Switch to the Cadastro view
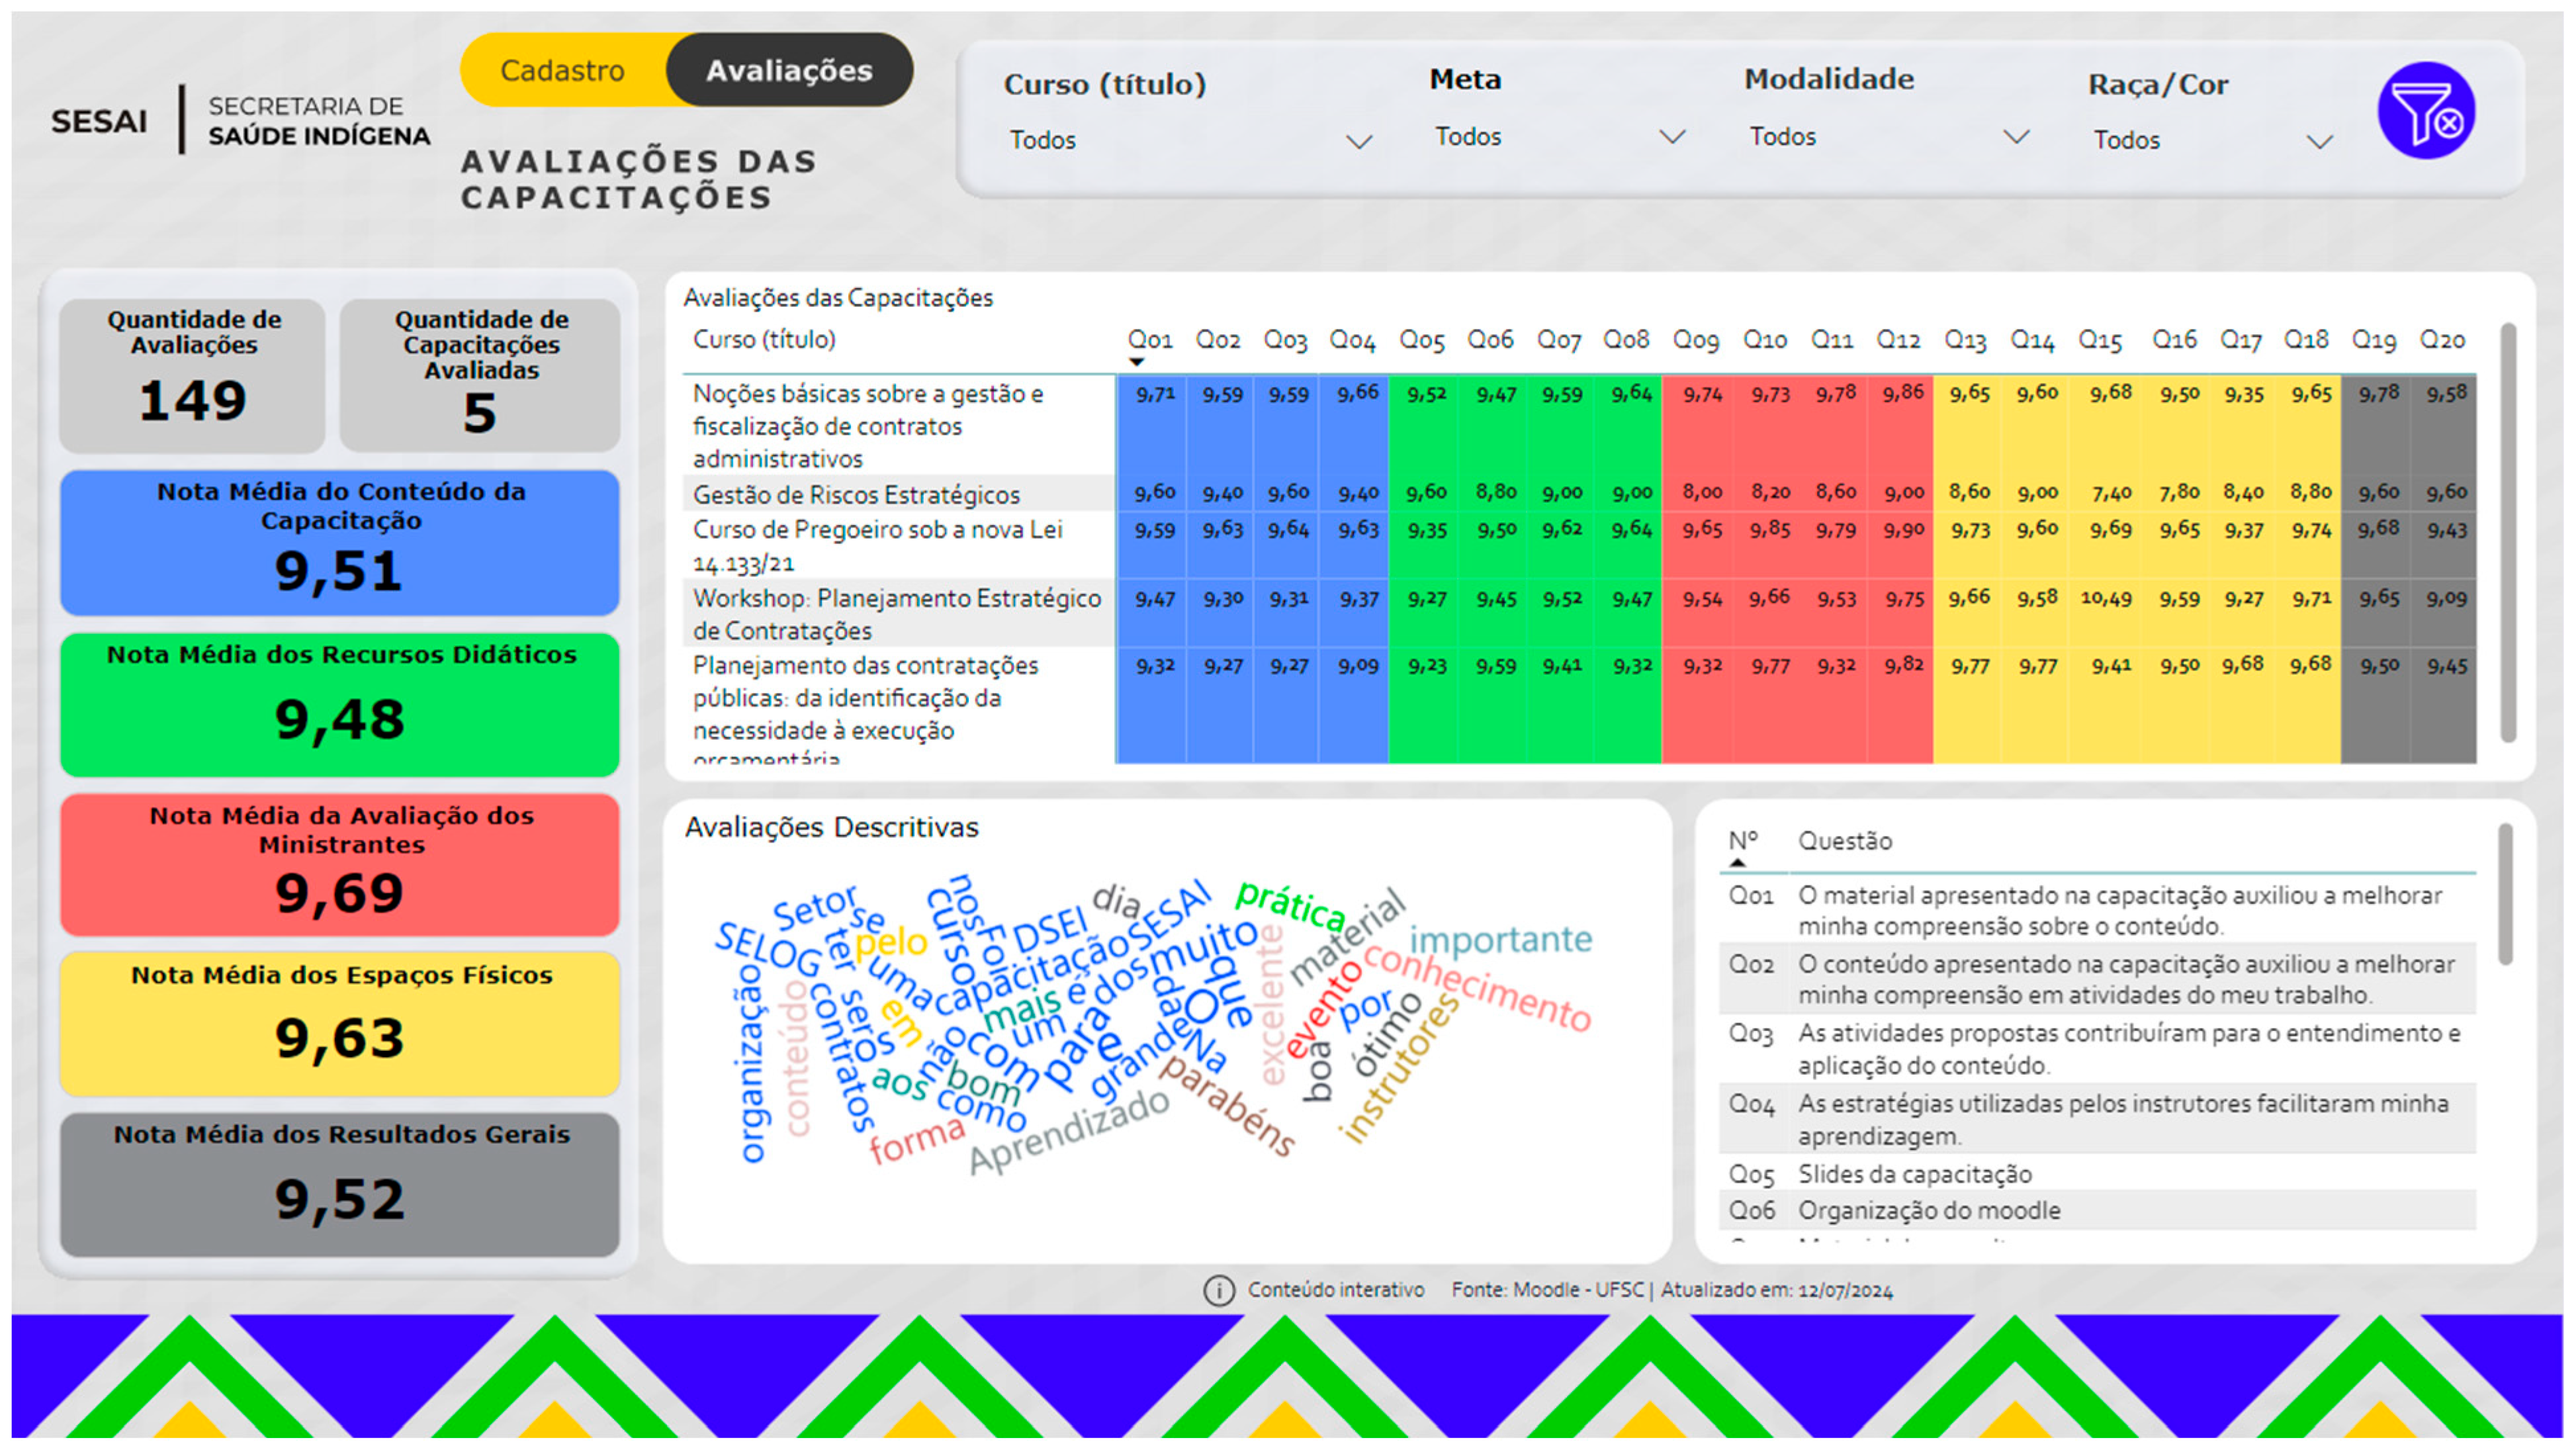This screenshot has width=2576, height=1450. point(562,70)
